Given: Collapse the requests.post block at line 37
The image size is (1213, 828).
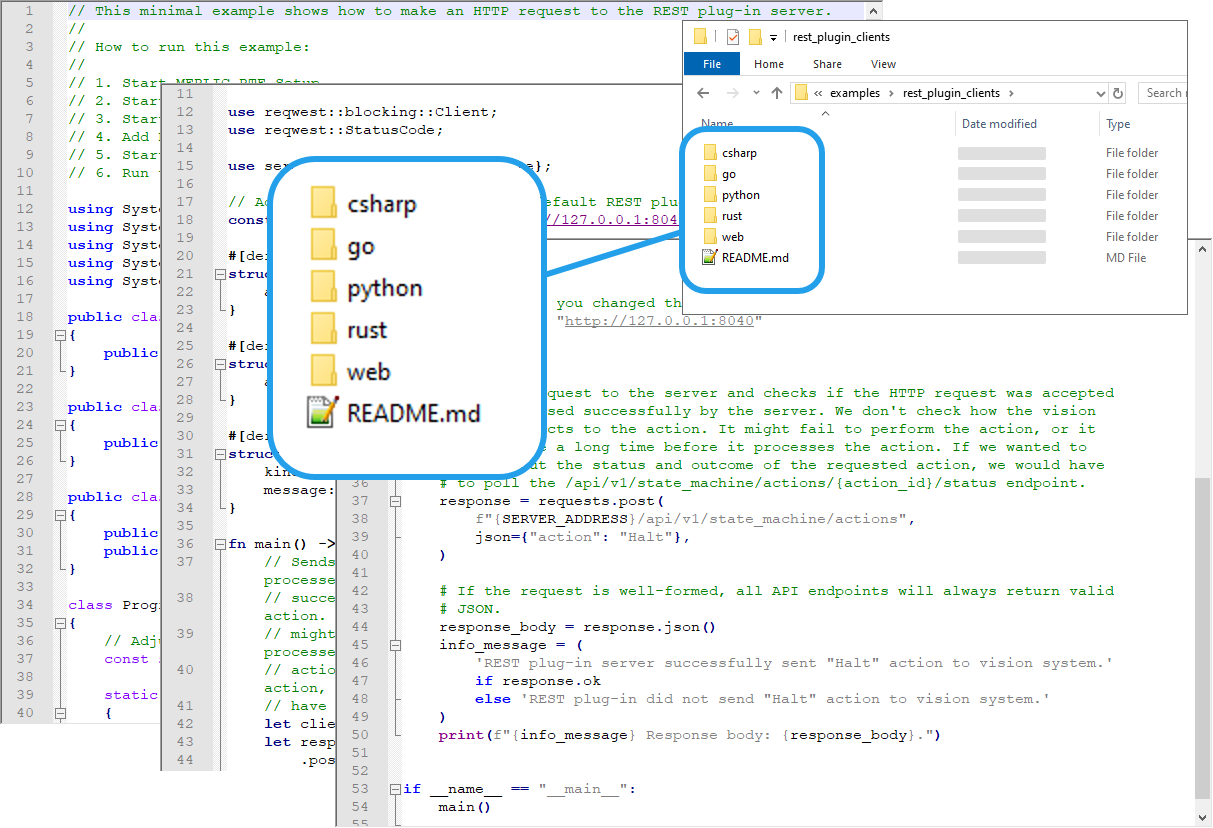Looking at the screenshot, I should point(395,501).
